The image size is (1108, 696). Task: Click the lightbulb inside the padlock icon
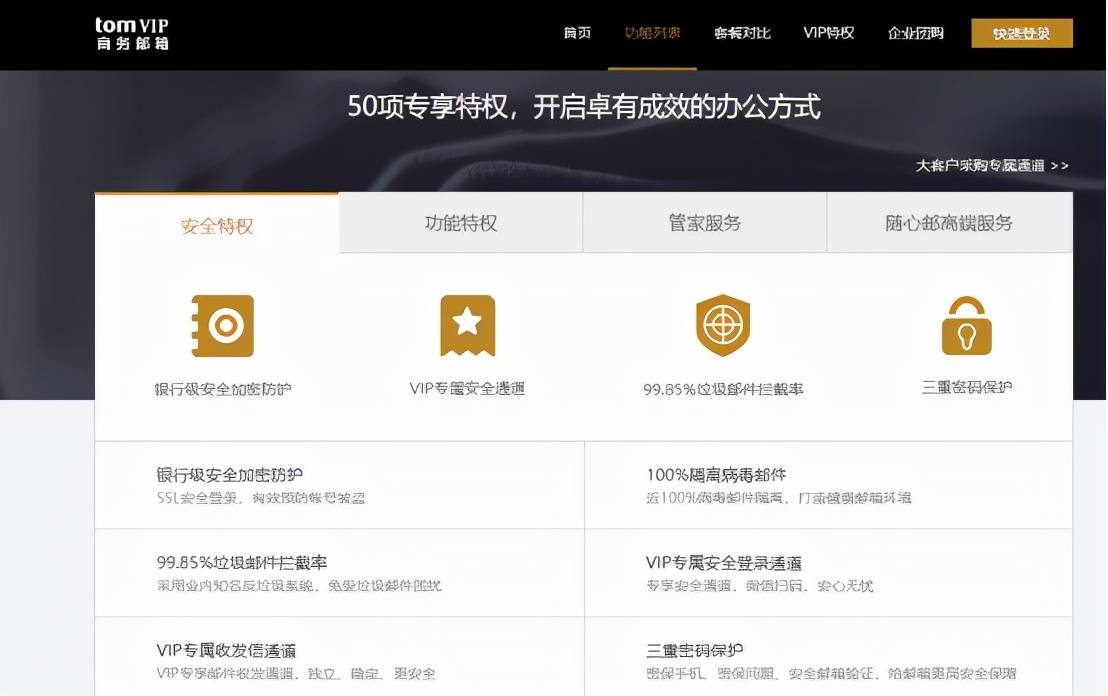tap(965, 334)
